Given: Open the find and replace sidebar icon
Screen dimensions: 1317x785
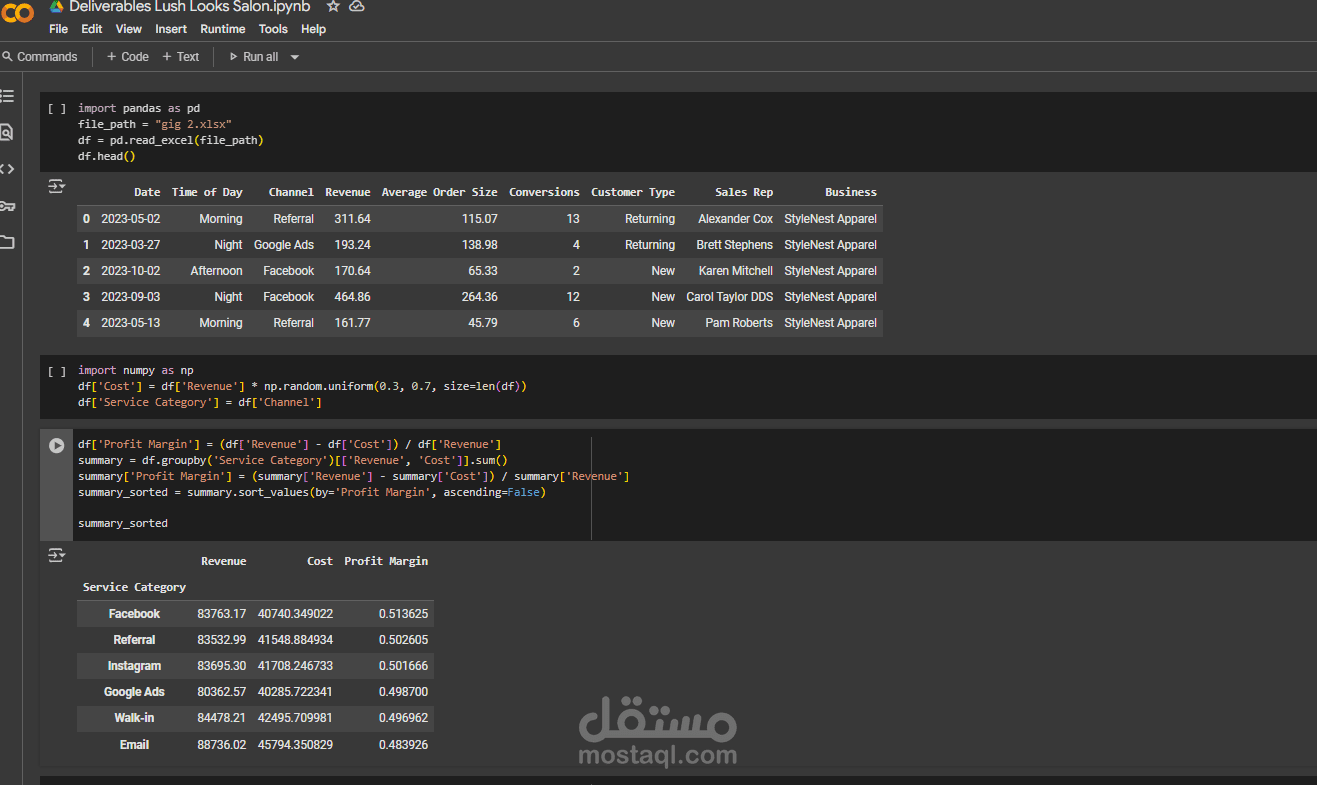Looking at the screenshot, I should (x=7, y=132).
